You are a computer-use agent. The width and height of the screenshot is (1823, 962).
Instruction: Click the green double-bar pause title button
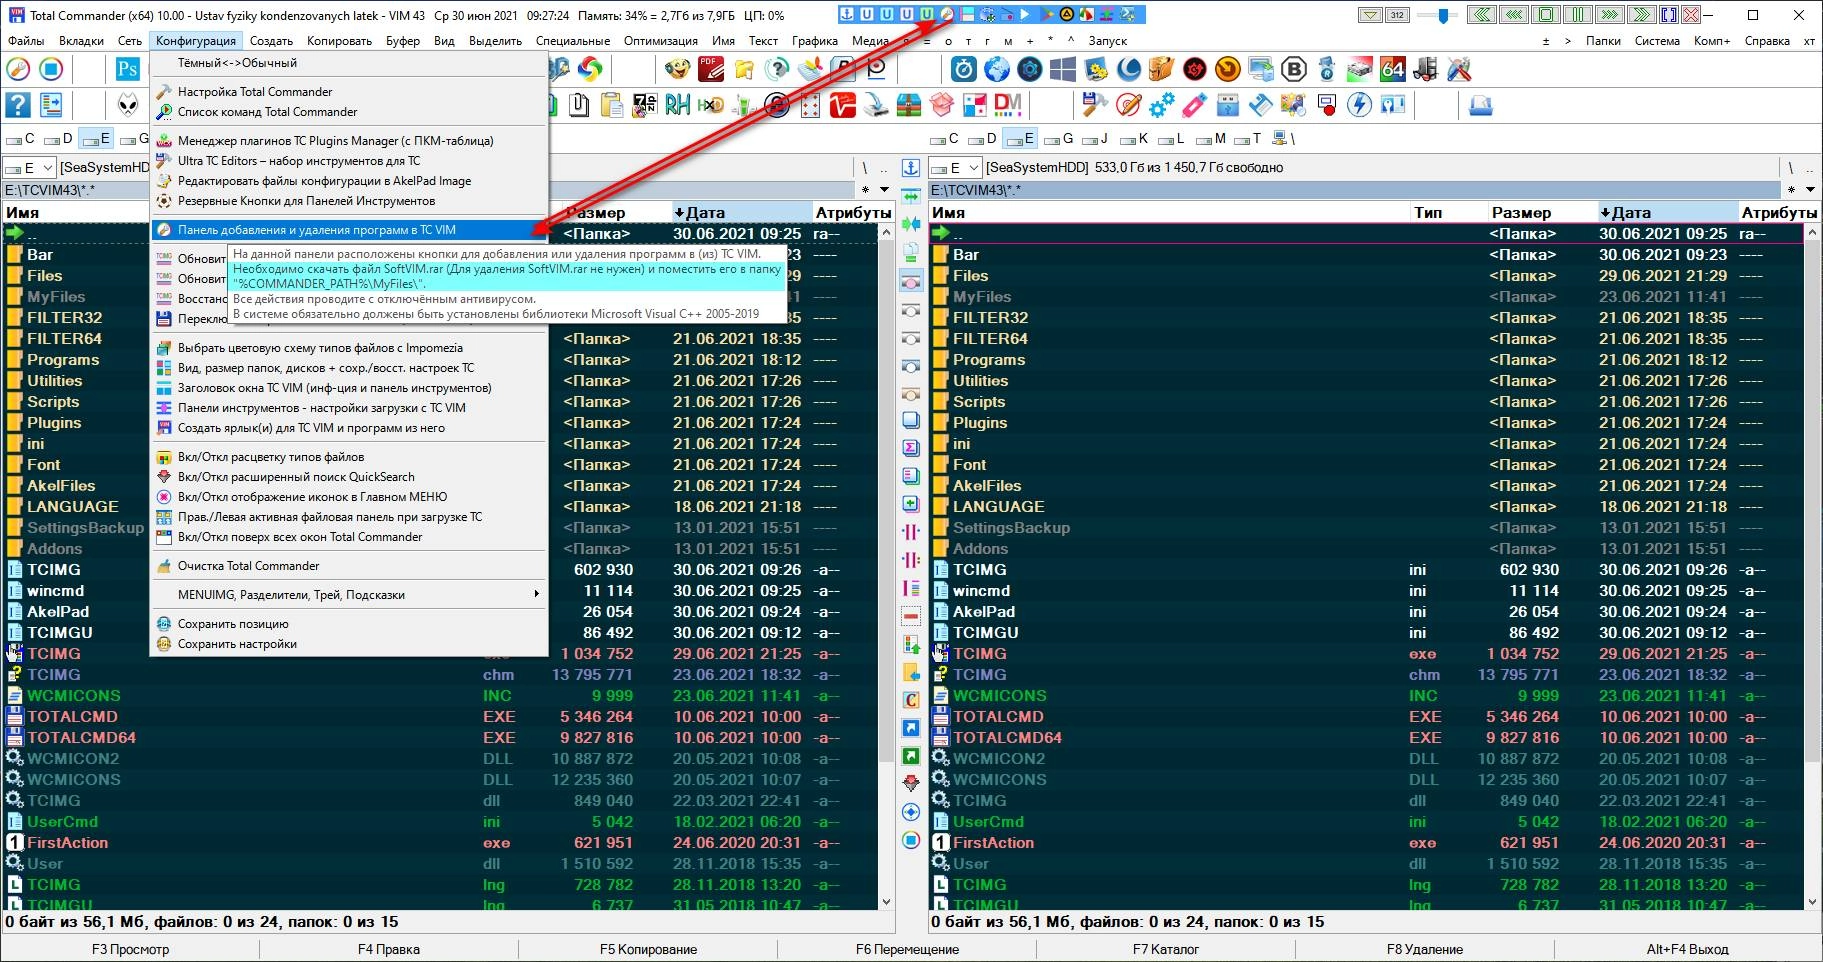(x=1577, y=15)
